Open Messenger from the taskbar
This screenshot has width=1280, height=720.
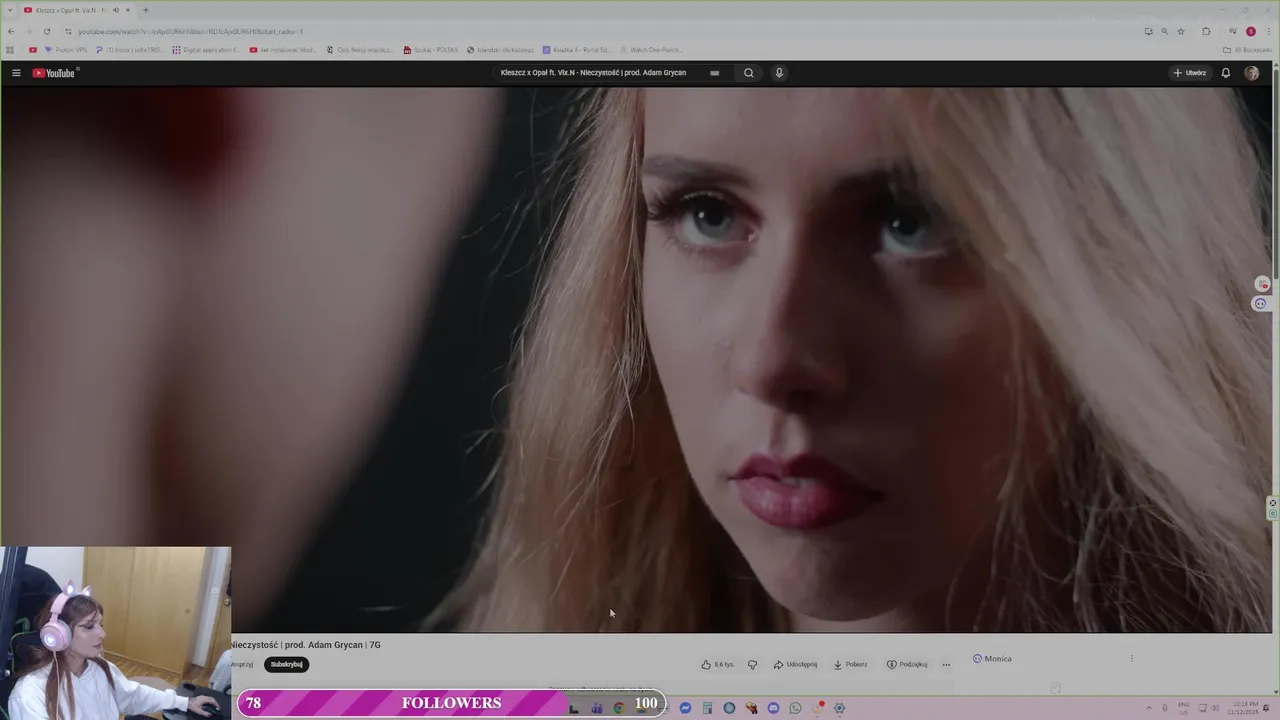[685, 708]
